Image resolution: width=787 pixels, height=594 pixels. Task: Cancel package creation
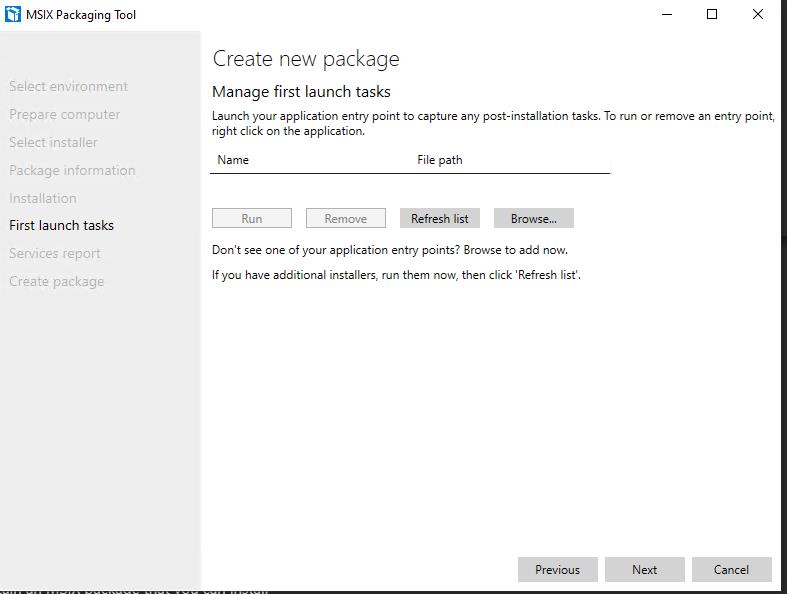coord(731,569)
